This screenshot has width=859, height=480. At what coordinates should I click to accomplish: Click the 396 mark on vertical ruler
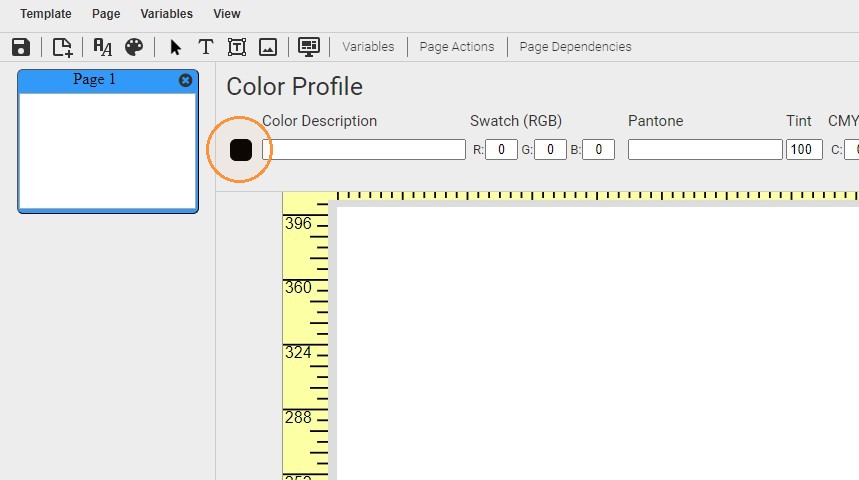pyautogui.click(x=298, y=224)
